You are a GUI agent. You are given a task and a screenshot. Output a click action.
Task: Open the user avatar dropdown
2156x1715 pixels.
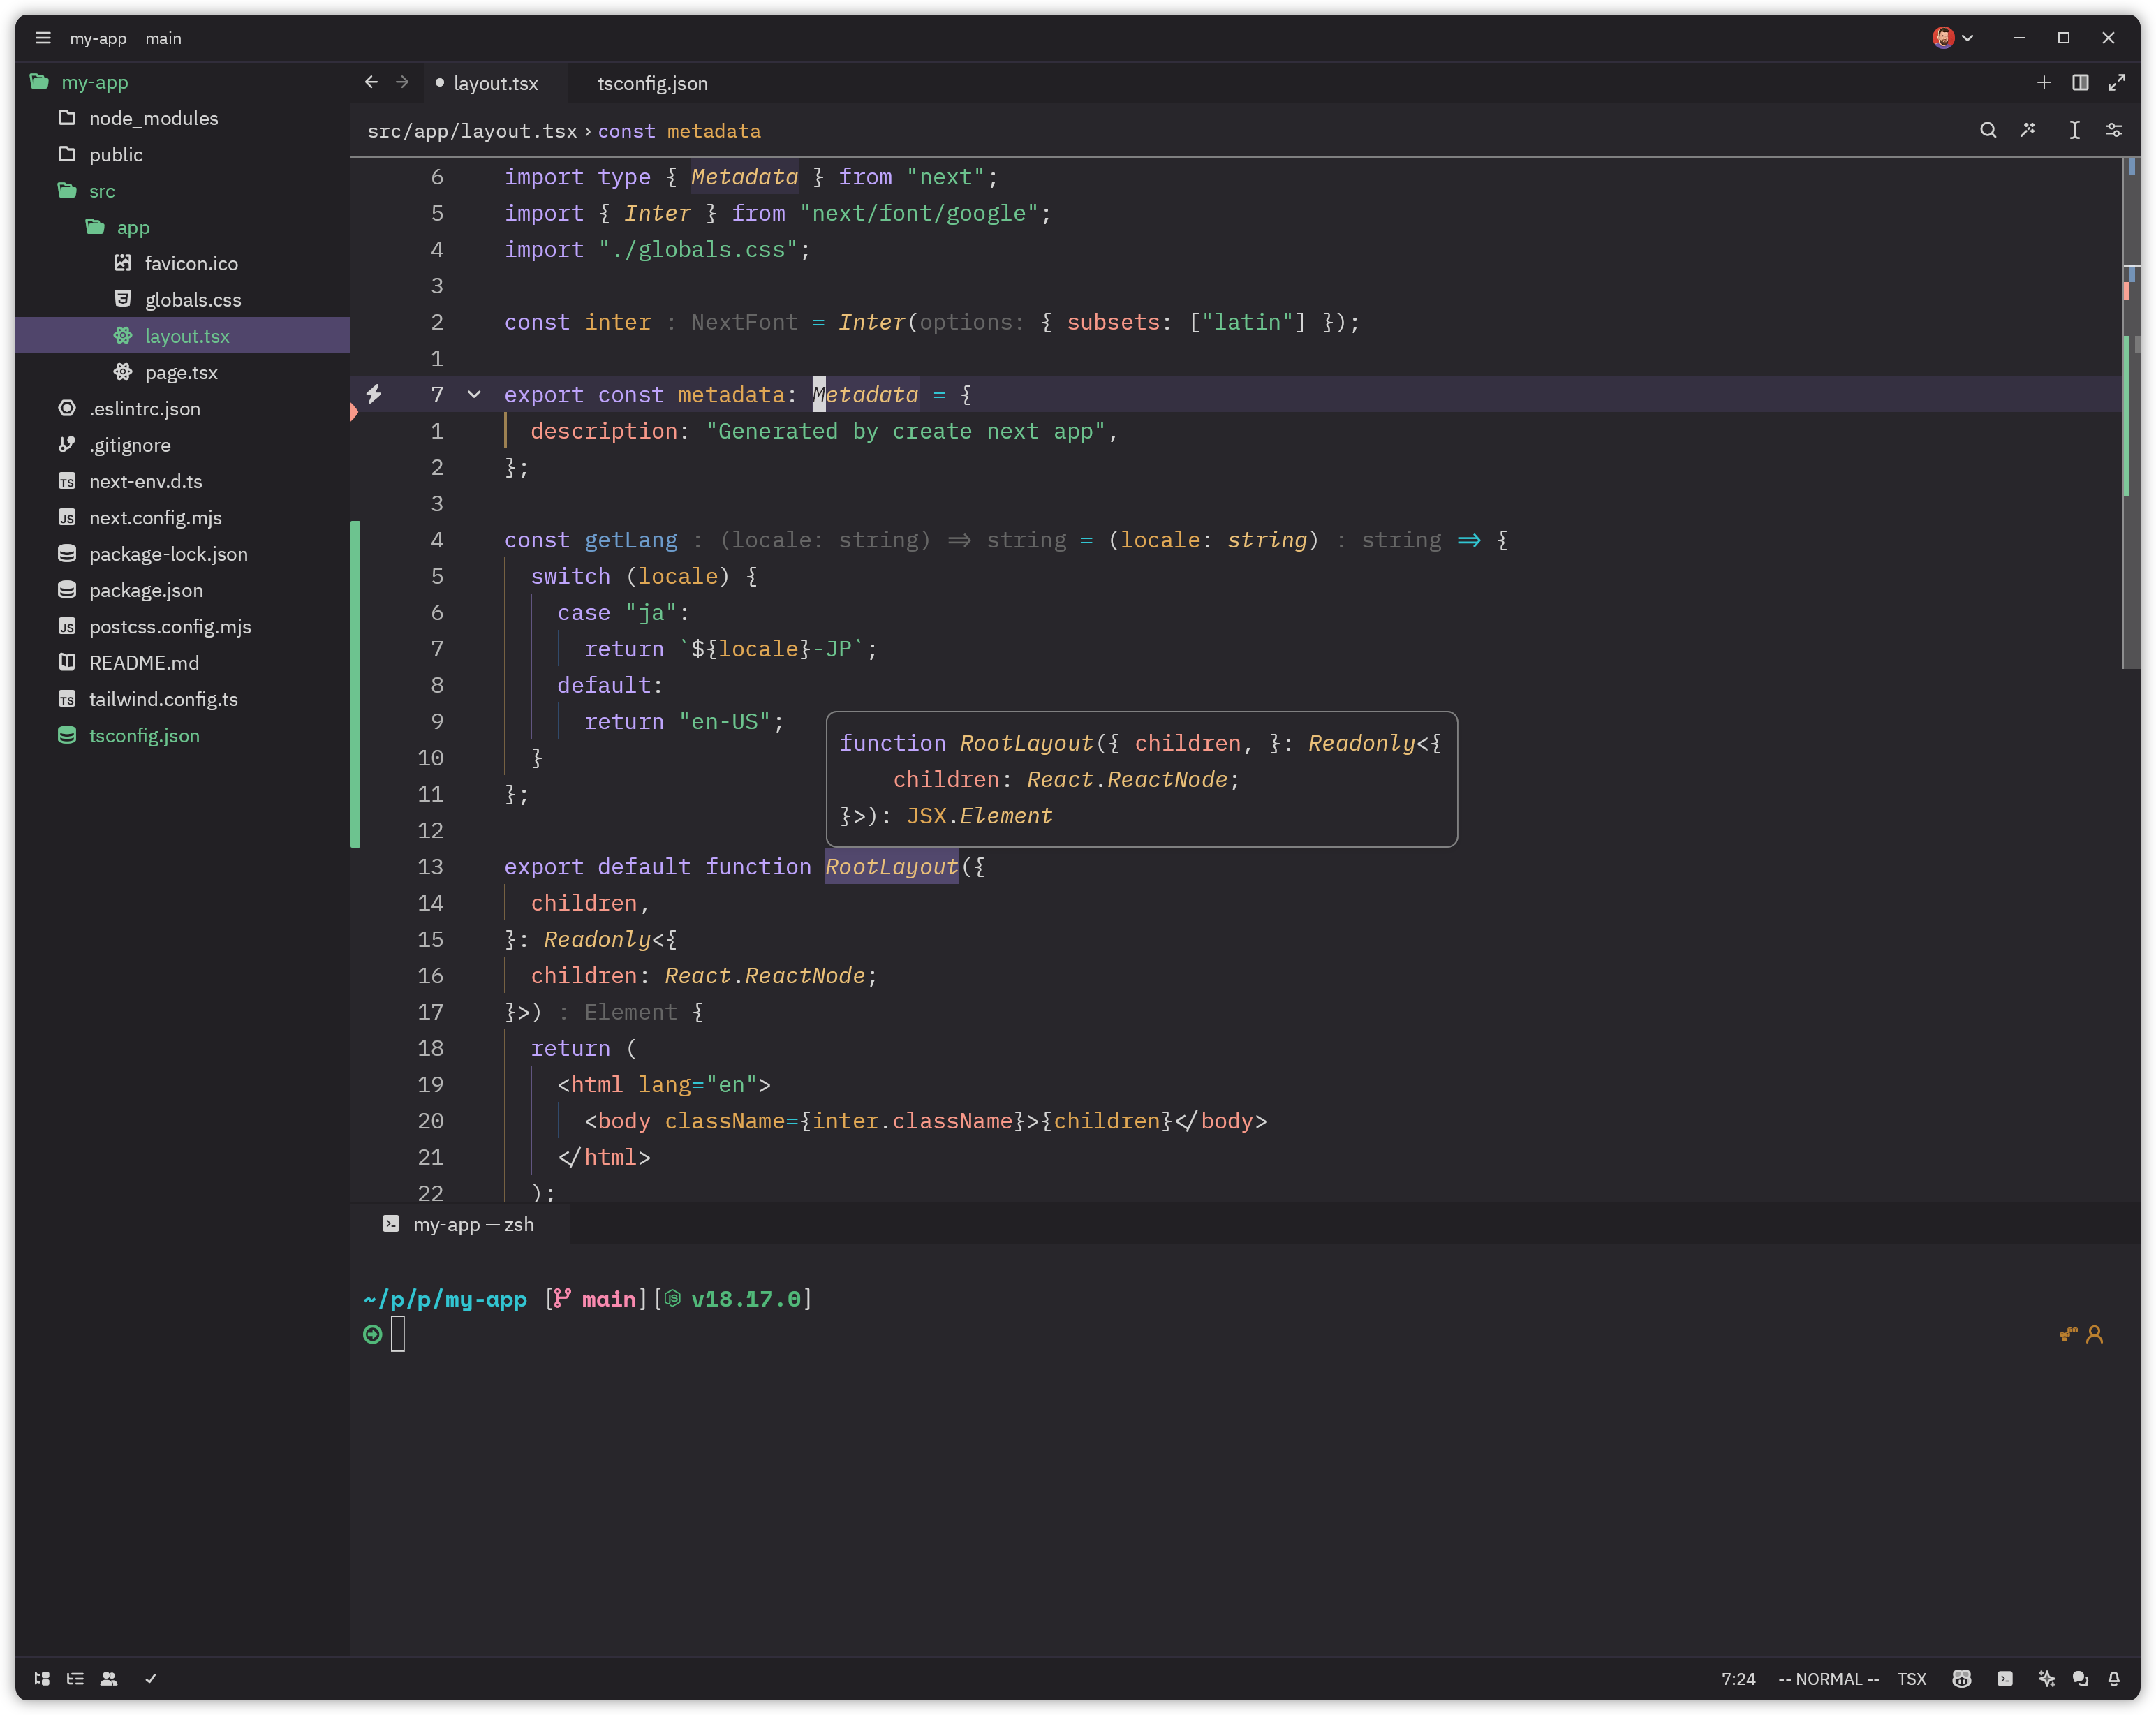[1952, 38]
